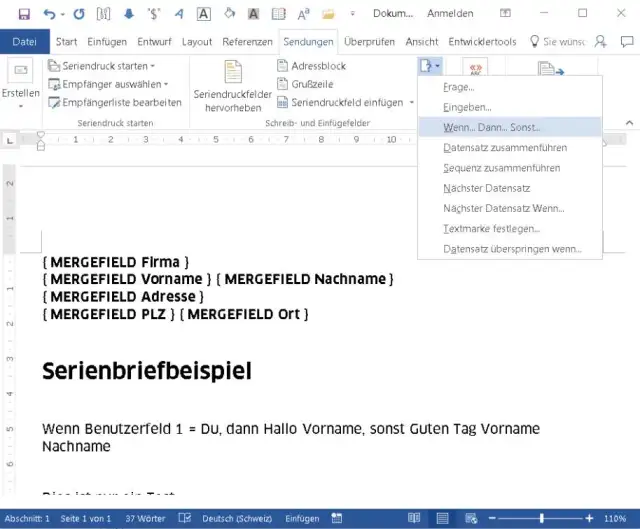Select Nächster Datensatz menu entry

509,188
